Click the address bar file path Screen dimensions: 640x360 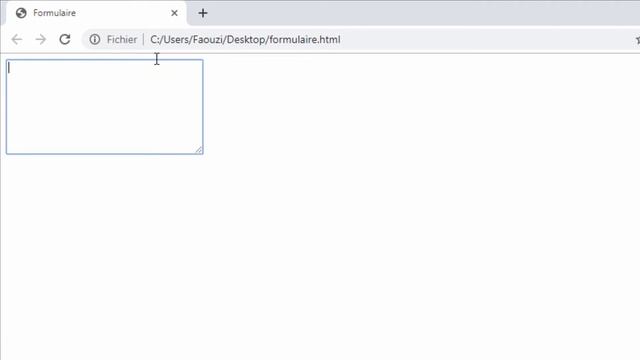click(x=245, y=40)
